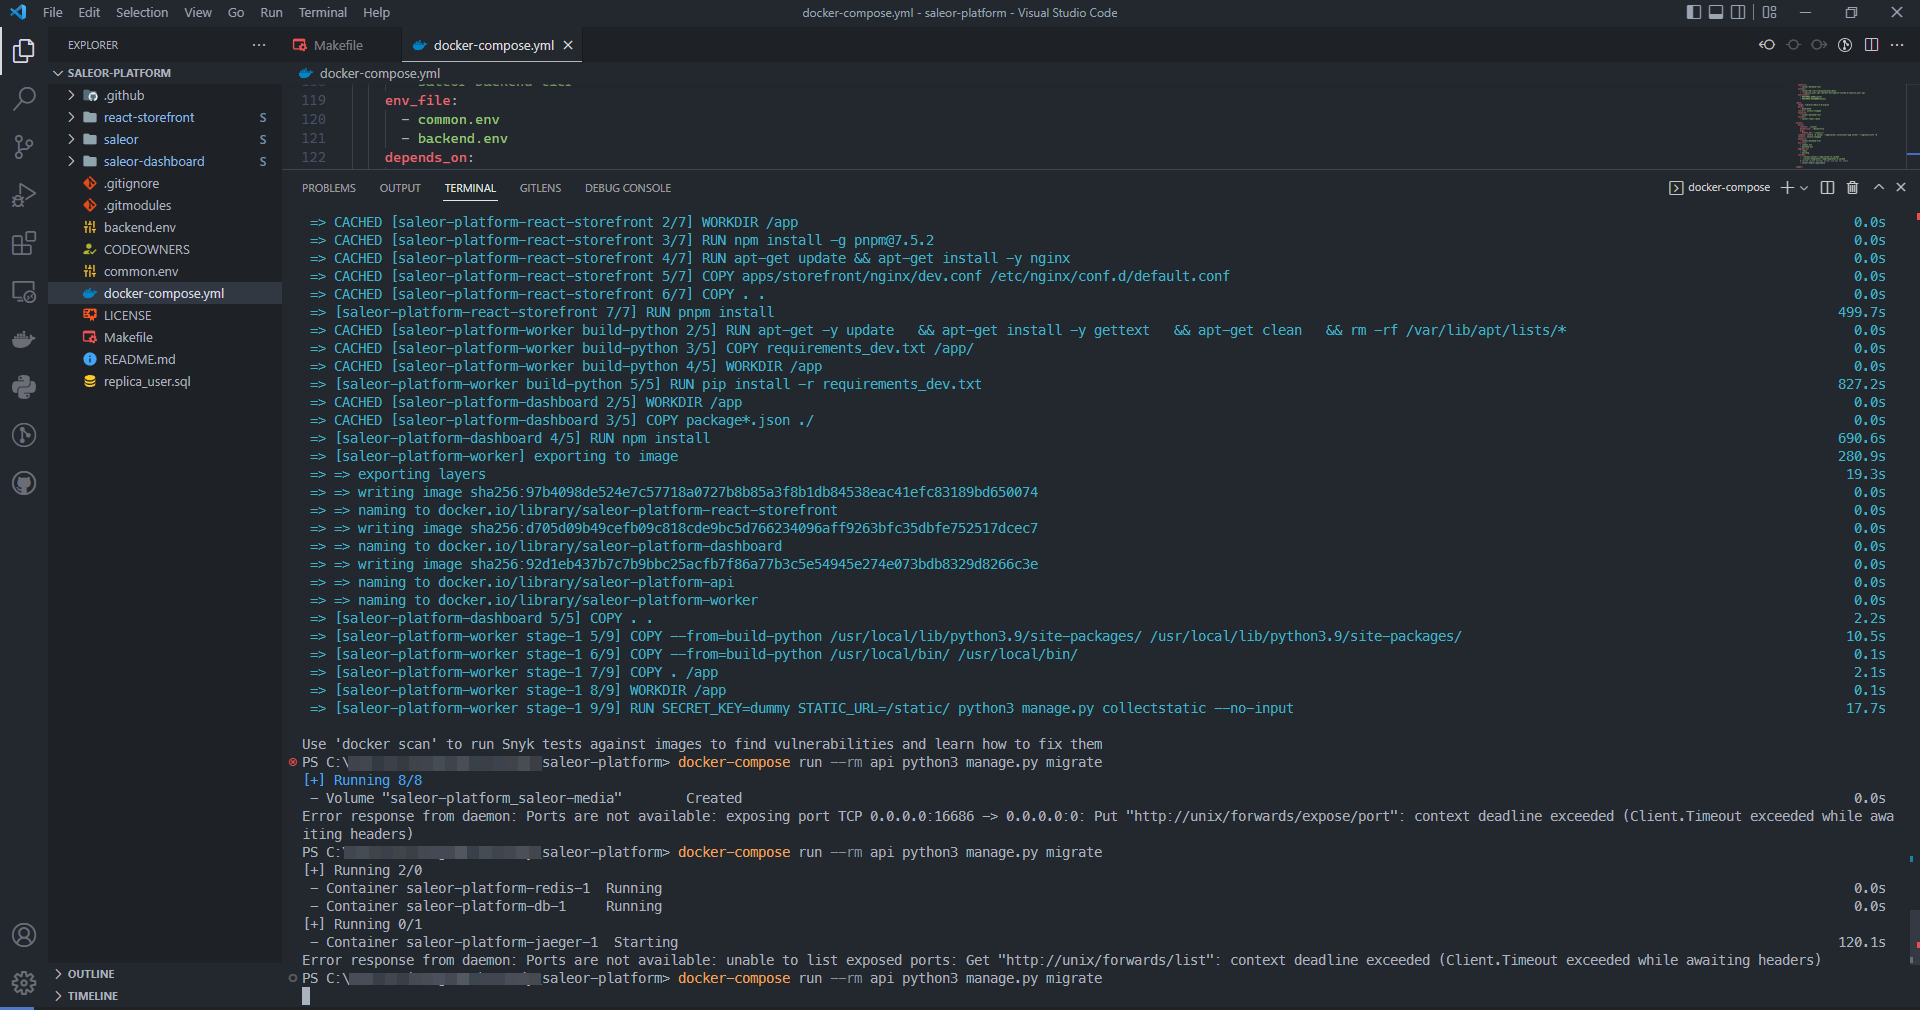Switch to the Makefile tab

tap(337, 45)
